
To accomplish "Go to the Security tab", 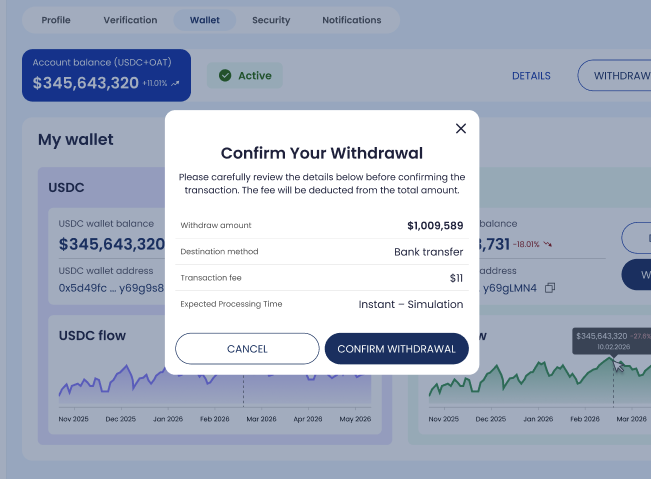I will point(271,20).
